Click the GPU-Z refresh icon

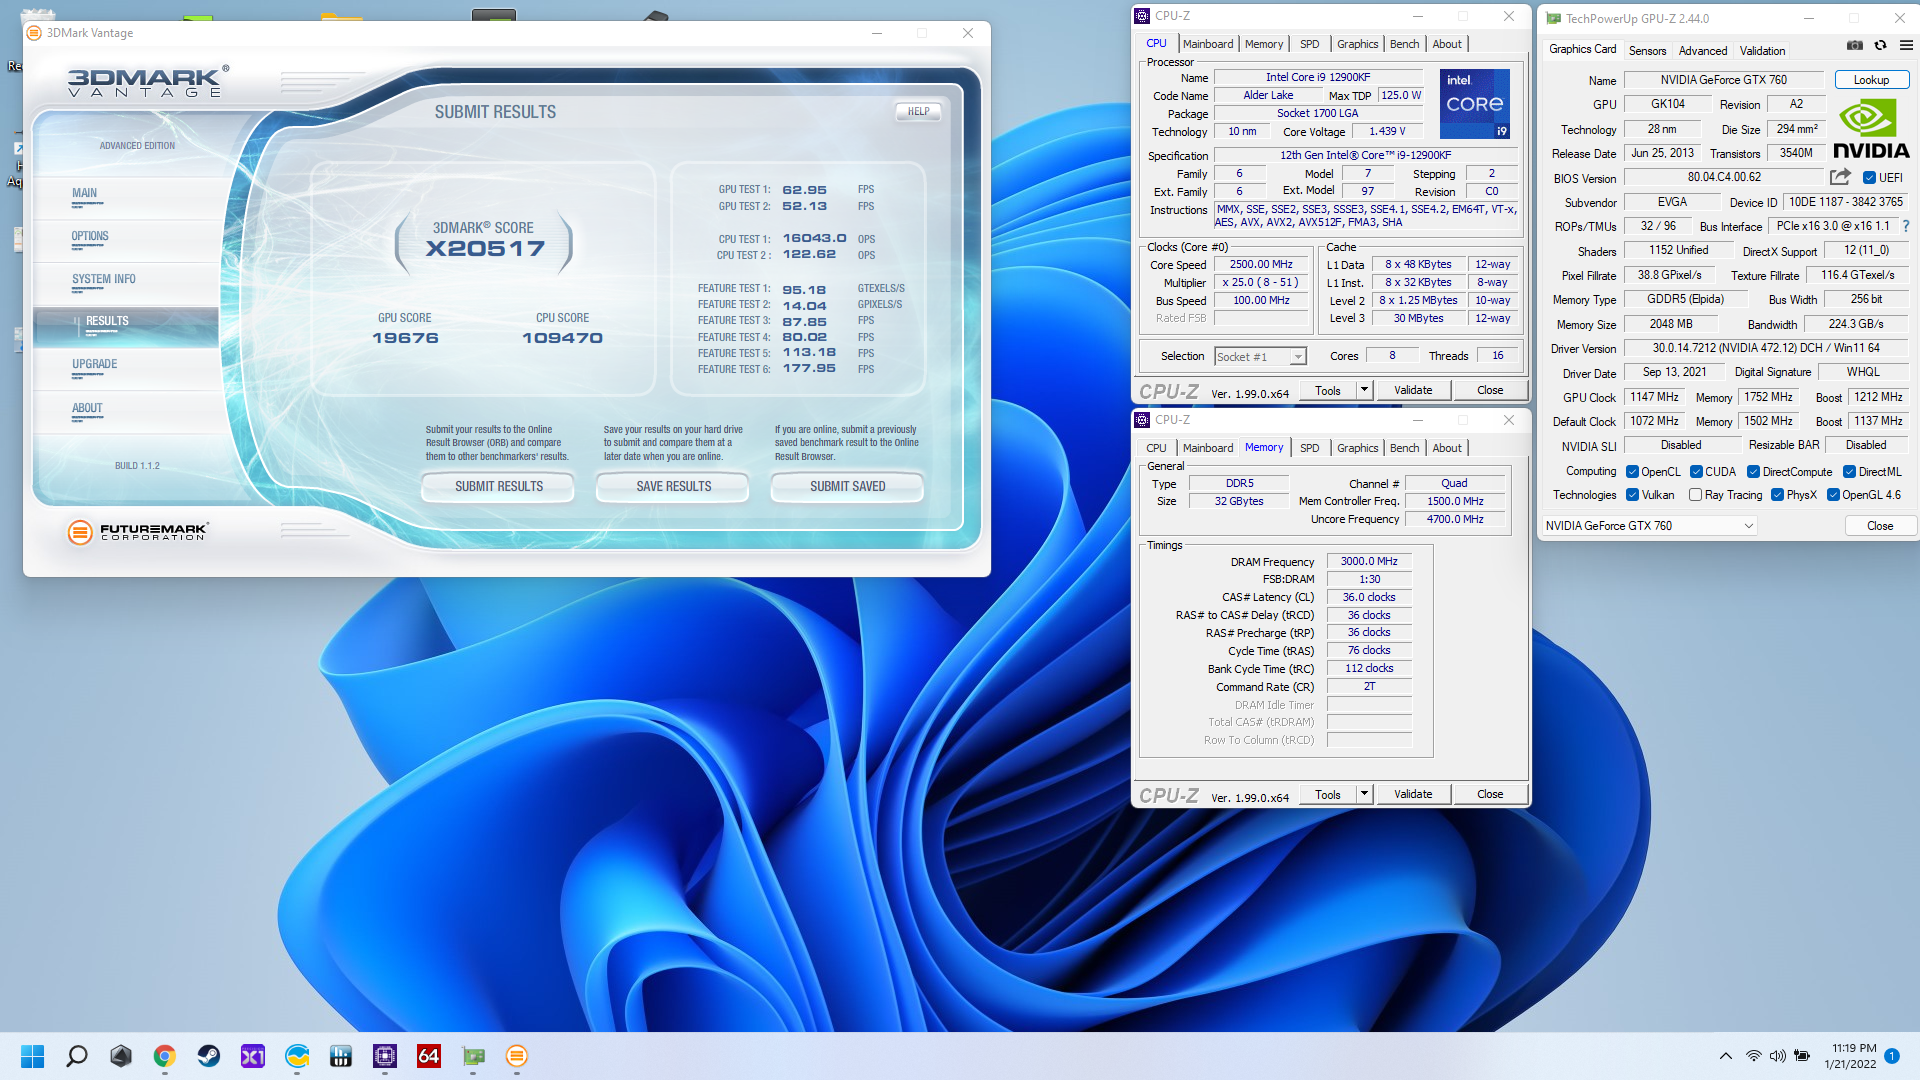click(x=1880, y=45)
